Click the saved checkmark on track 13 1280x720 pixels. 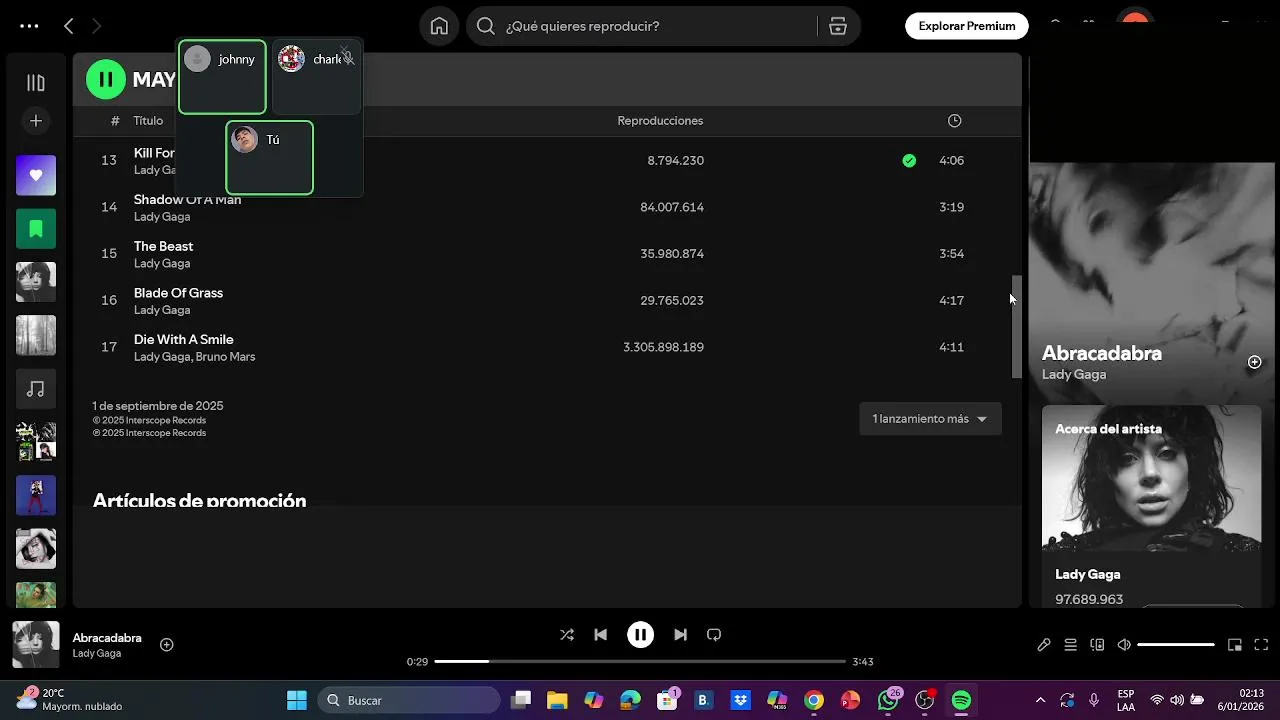(x=909, y=160)
